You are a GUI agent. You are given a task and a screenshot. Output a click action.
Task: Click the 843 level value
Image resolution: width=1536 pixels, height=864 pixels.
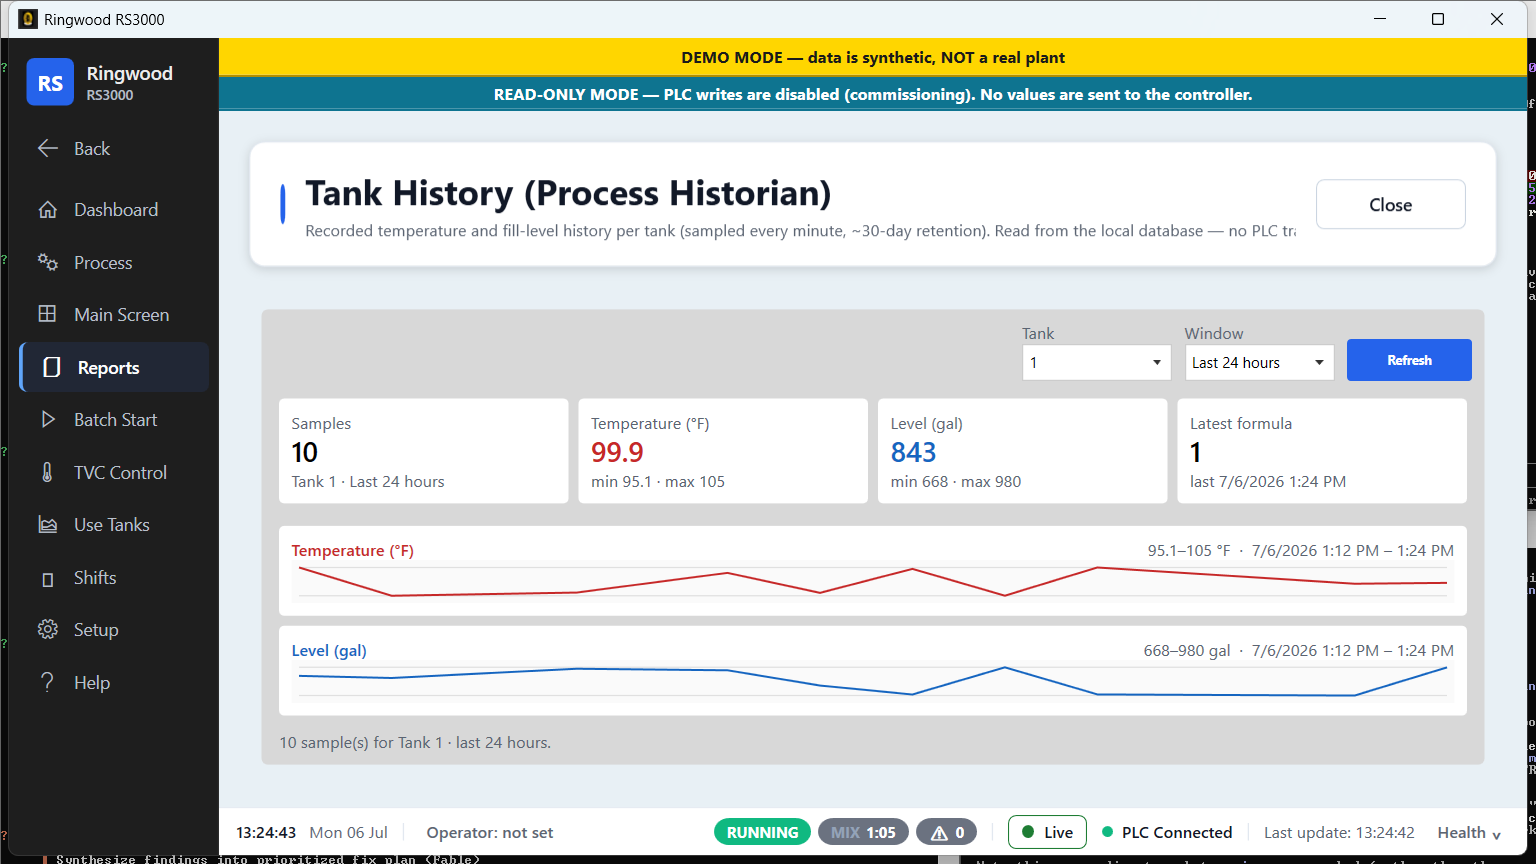[x=913, y=452]
